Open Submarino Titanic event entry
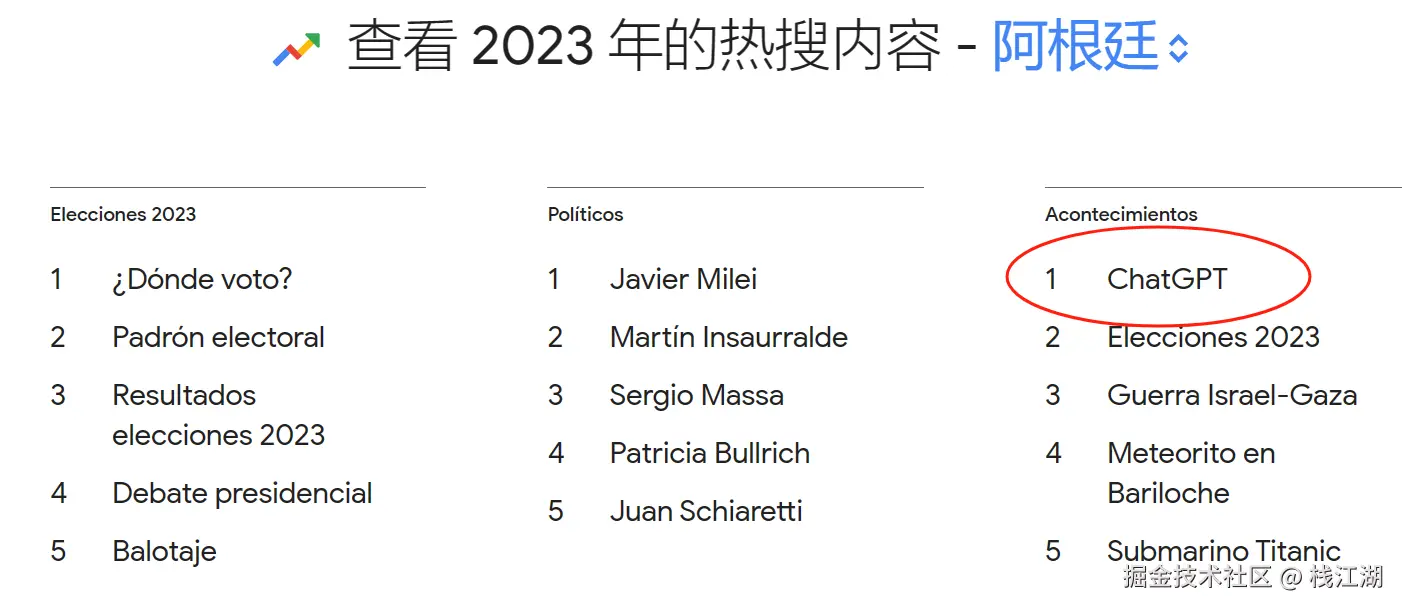Screen dimensions: 1402x609 point(1223,551)
